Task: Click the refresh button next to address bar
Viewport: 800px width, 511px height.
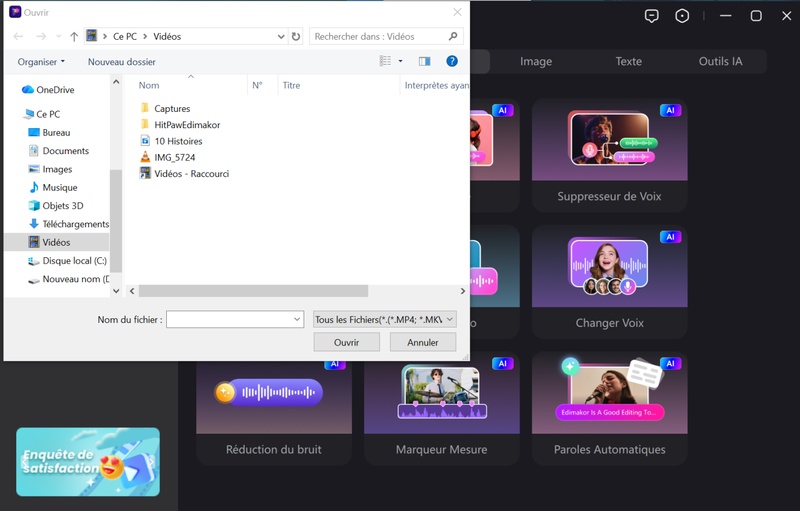Action: tap(296, 36)
